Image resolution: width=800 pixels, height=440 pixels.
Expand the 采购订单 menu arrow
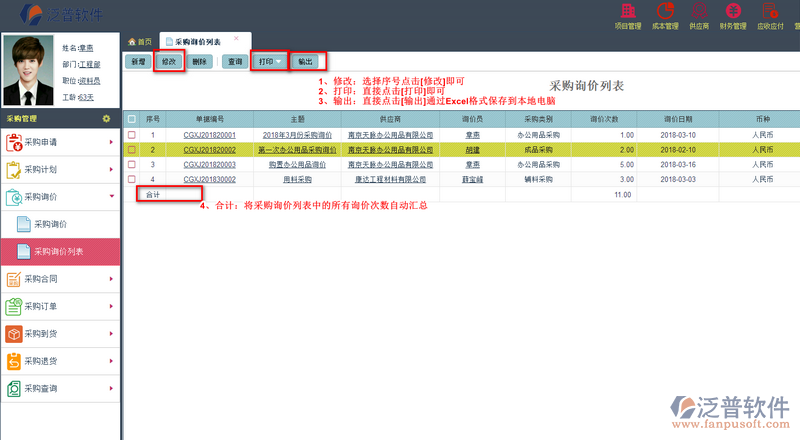tap(111, 306)
